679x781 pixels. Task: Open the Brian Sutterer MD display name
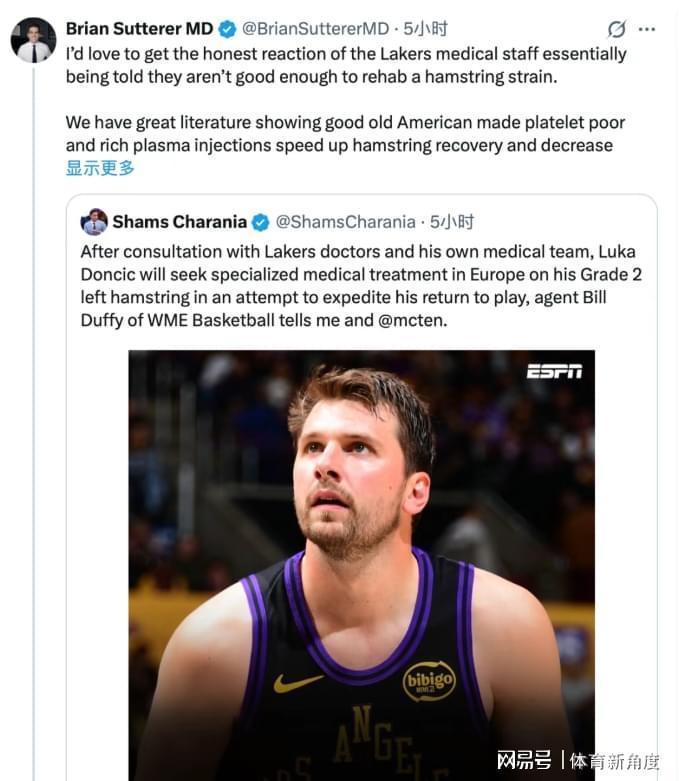[139, 29]
